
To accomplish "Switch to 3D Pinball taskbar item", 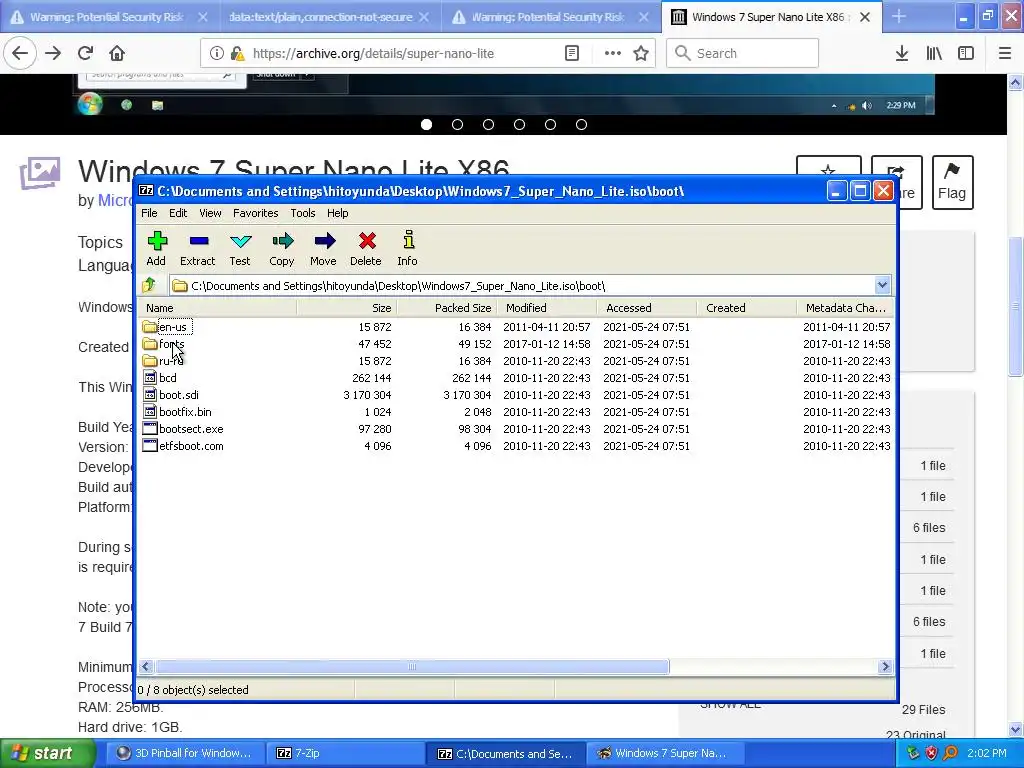I will 184,753.
